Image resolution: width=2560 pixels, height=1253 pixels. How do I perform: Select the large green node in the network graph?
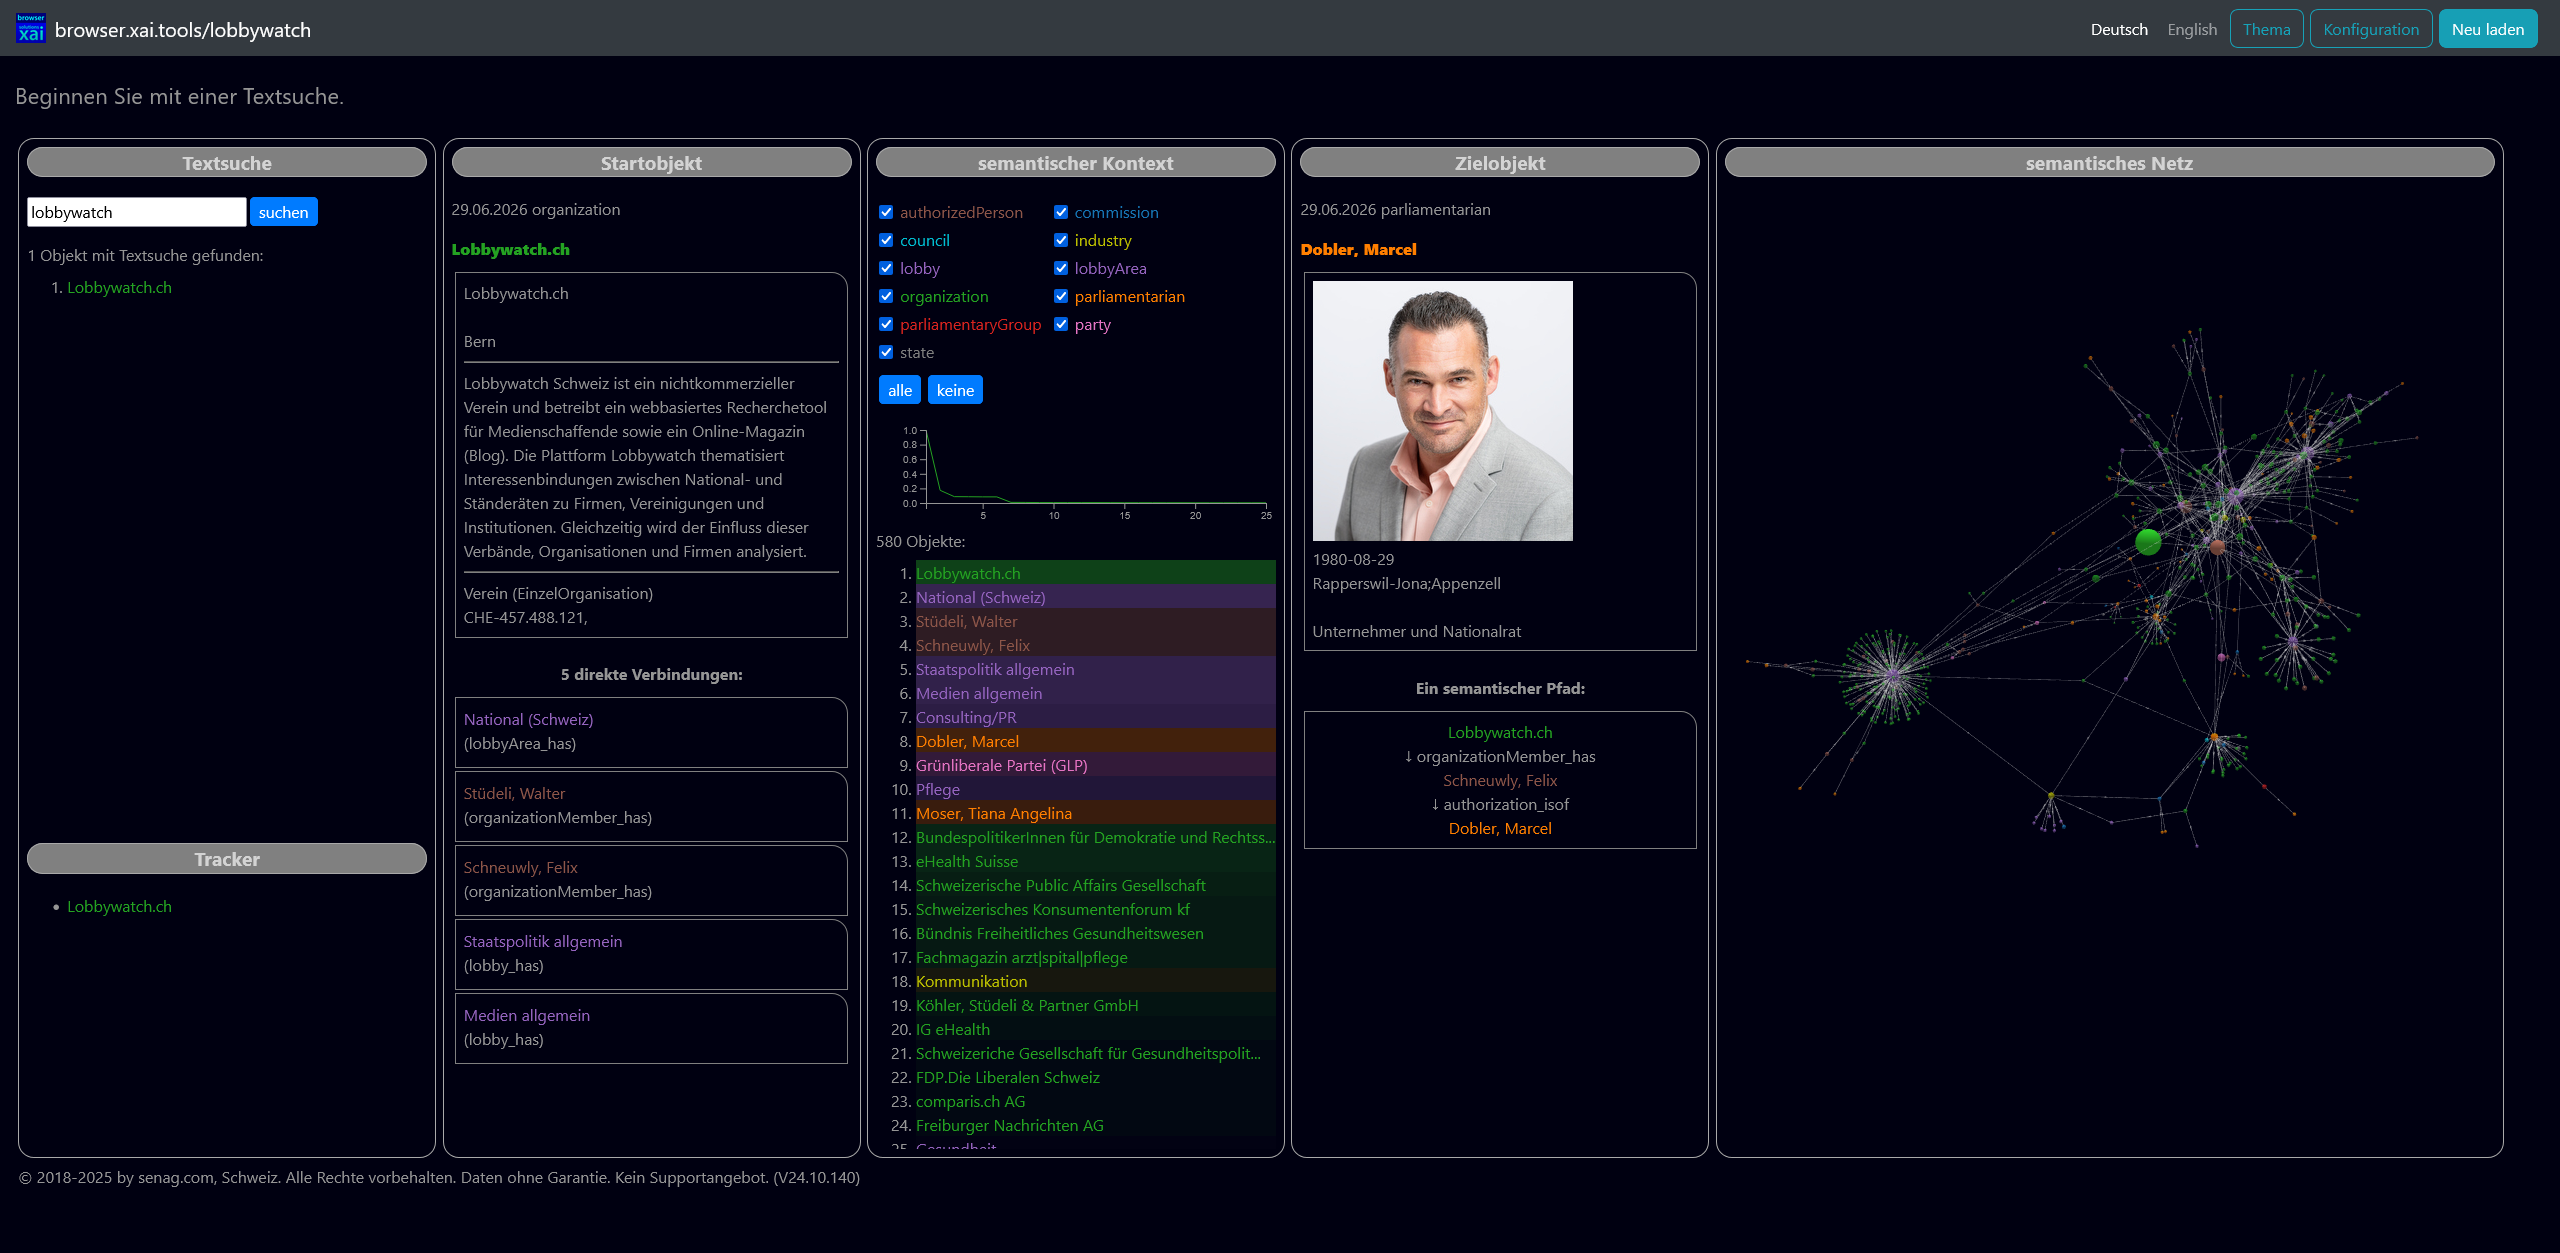point(2148,542)
